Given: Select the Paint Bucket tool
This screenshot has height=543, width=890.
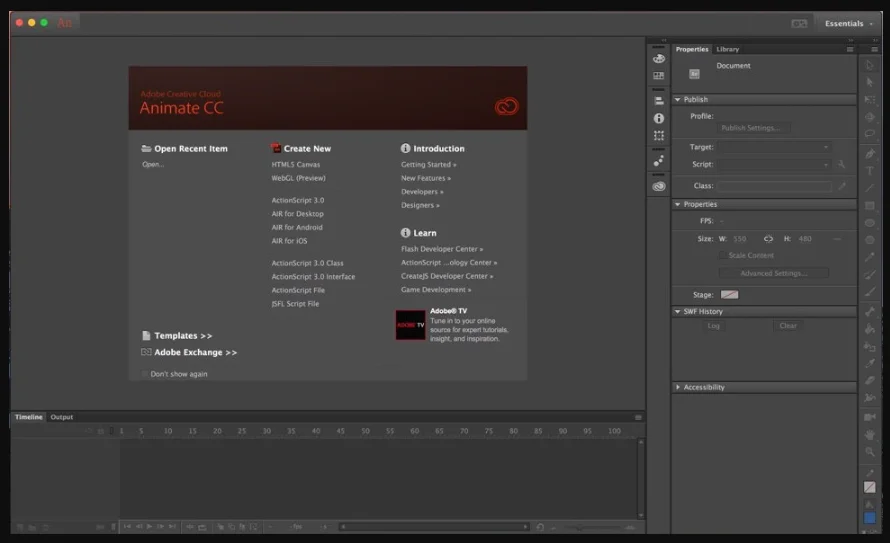Looking at the screenshot, I should point(870,328).
